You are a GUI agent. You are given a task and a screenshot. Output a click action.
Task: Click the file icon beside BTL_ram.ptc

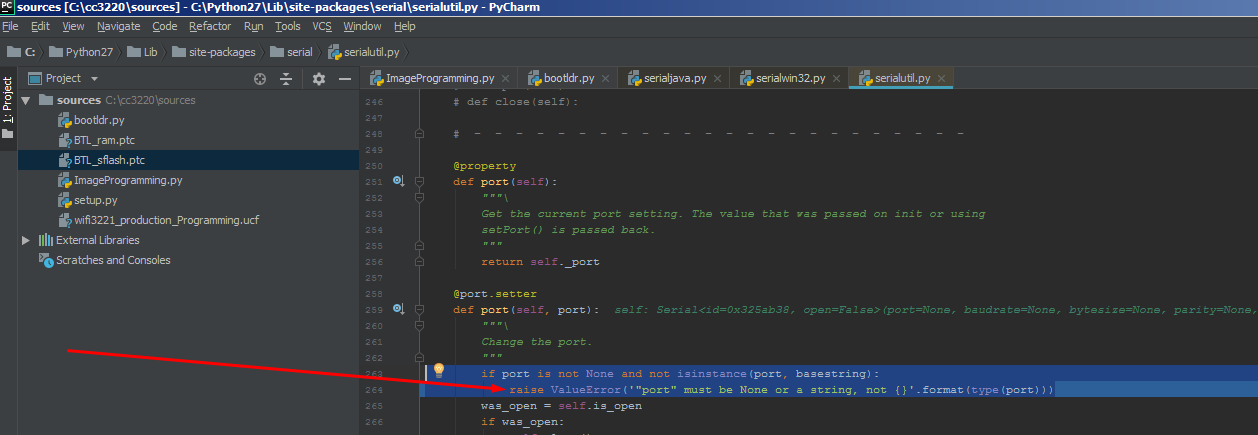[64, 140]
